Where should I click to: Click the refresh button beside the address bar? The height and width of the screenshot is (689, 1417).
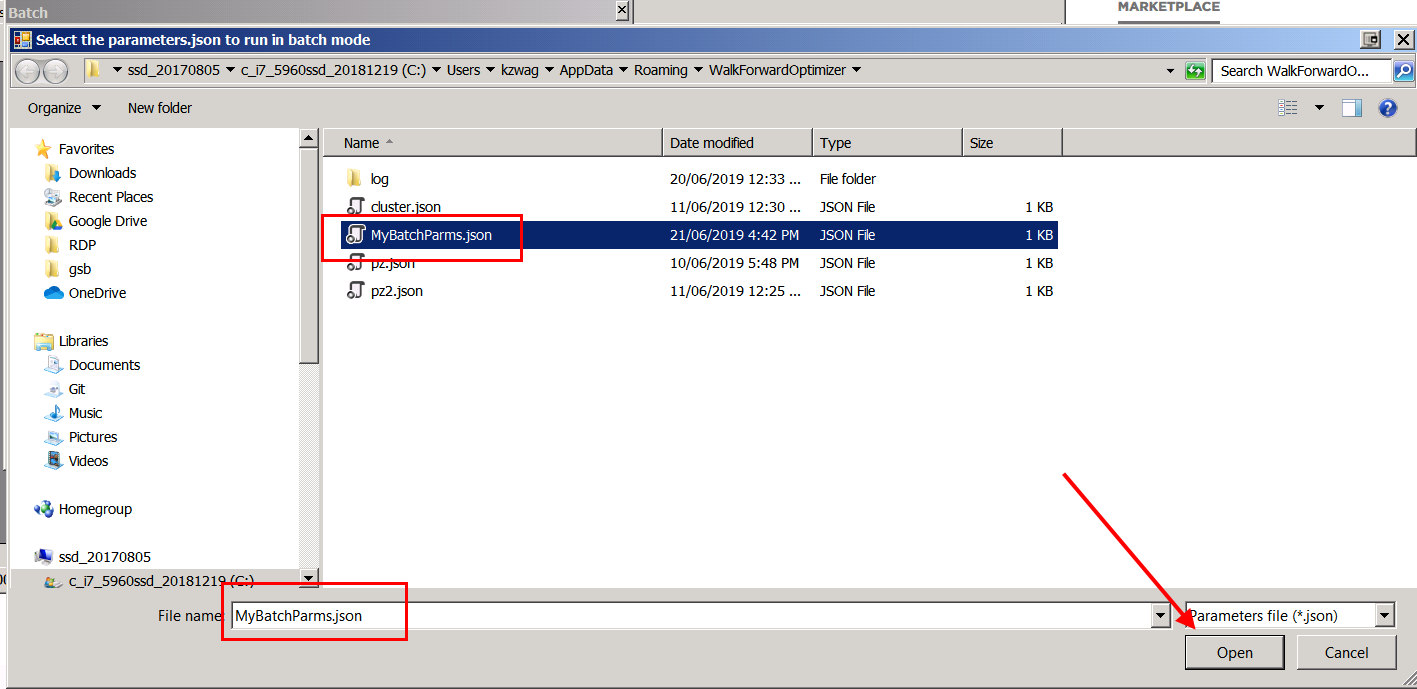pyautogui.click(x=1195, y=71)
